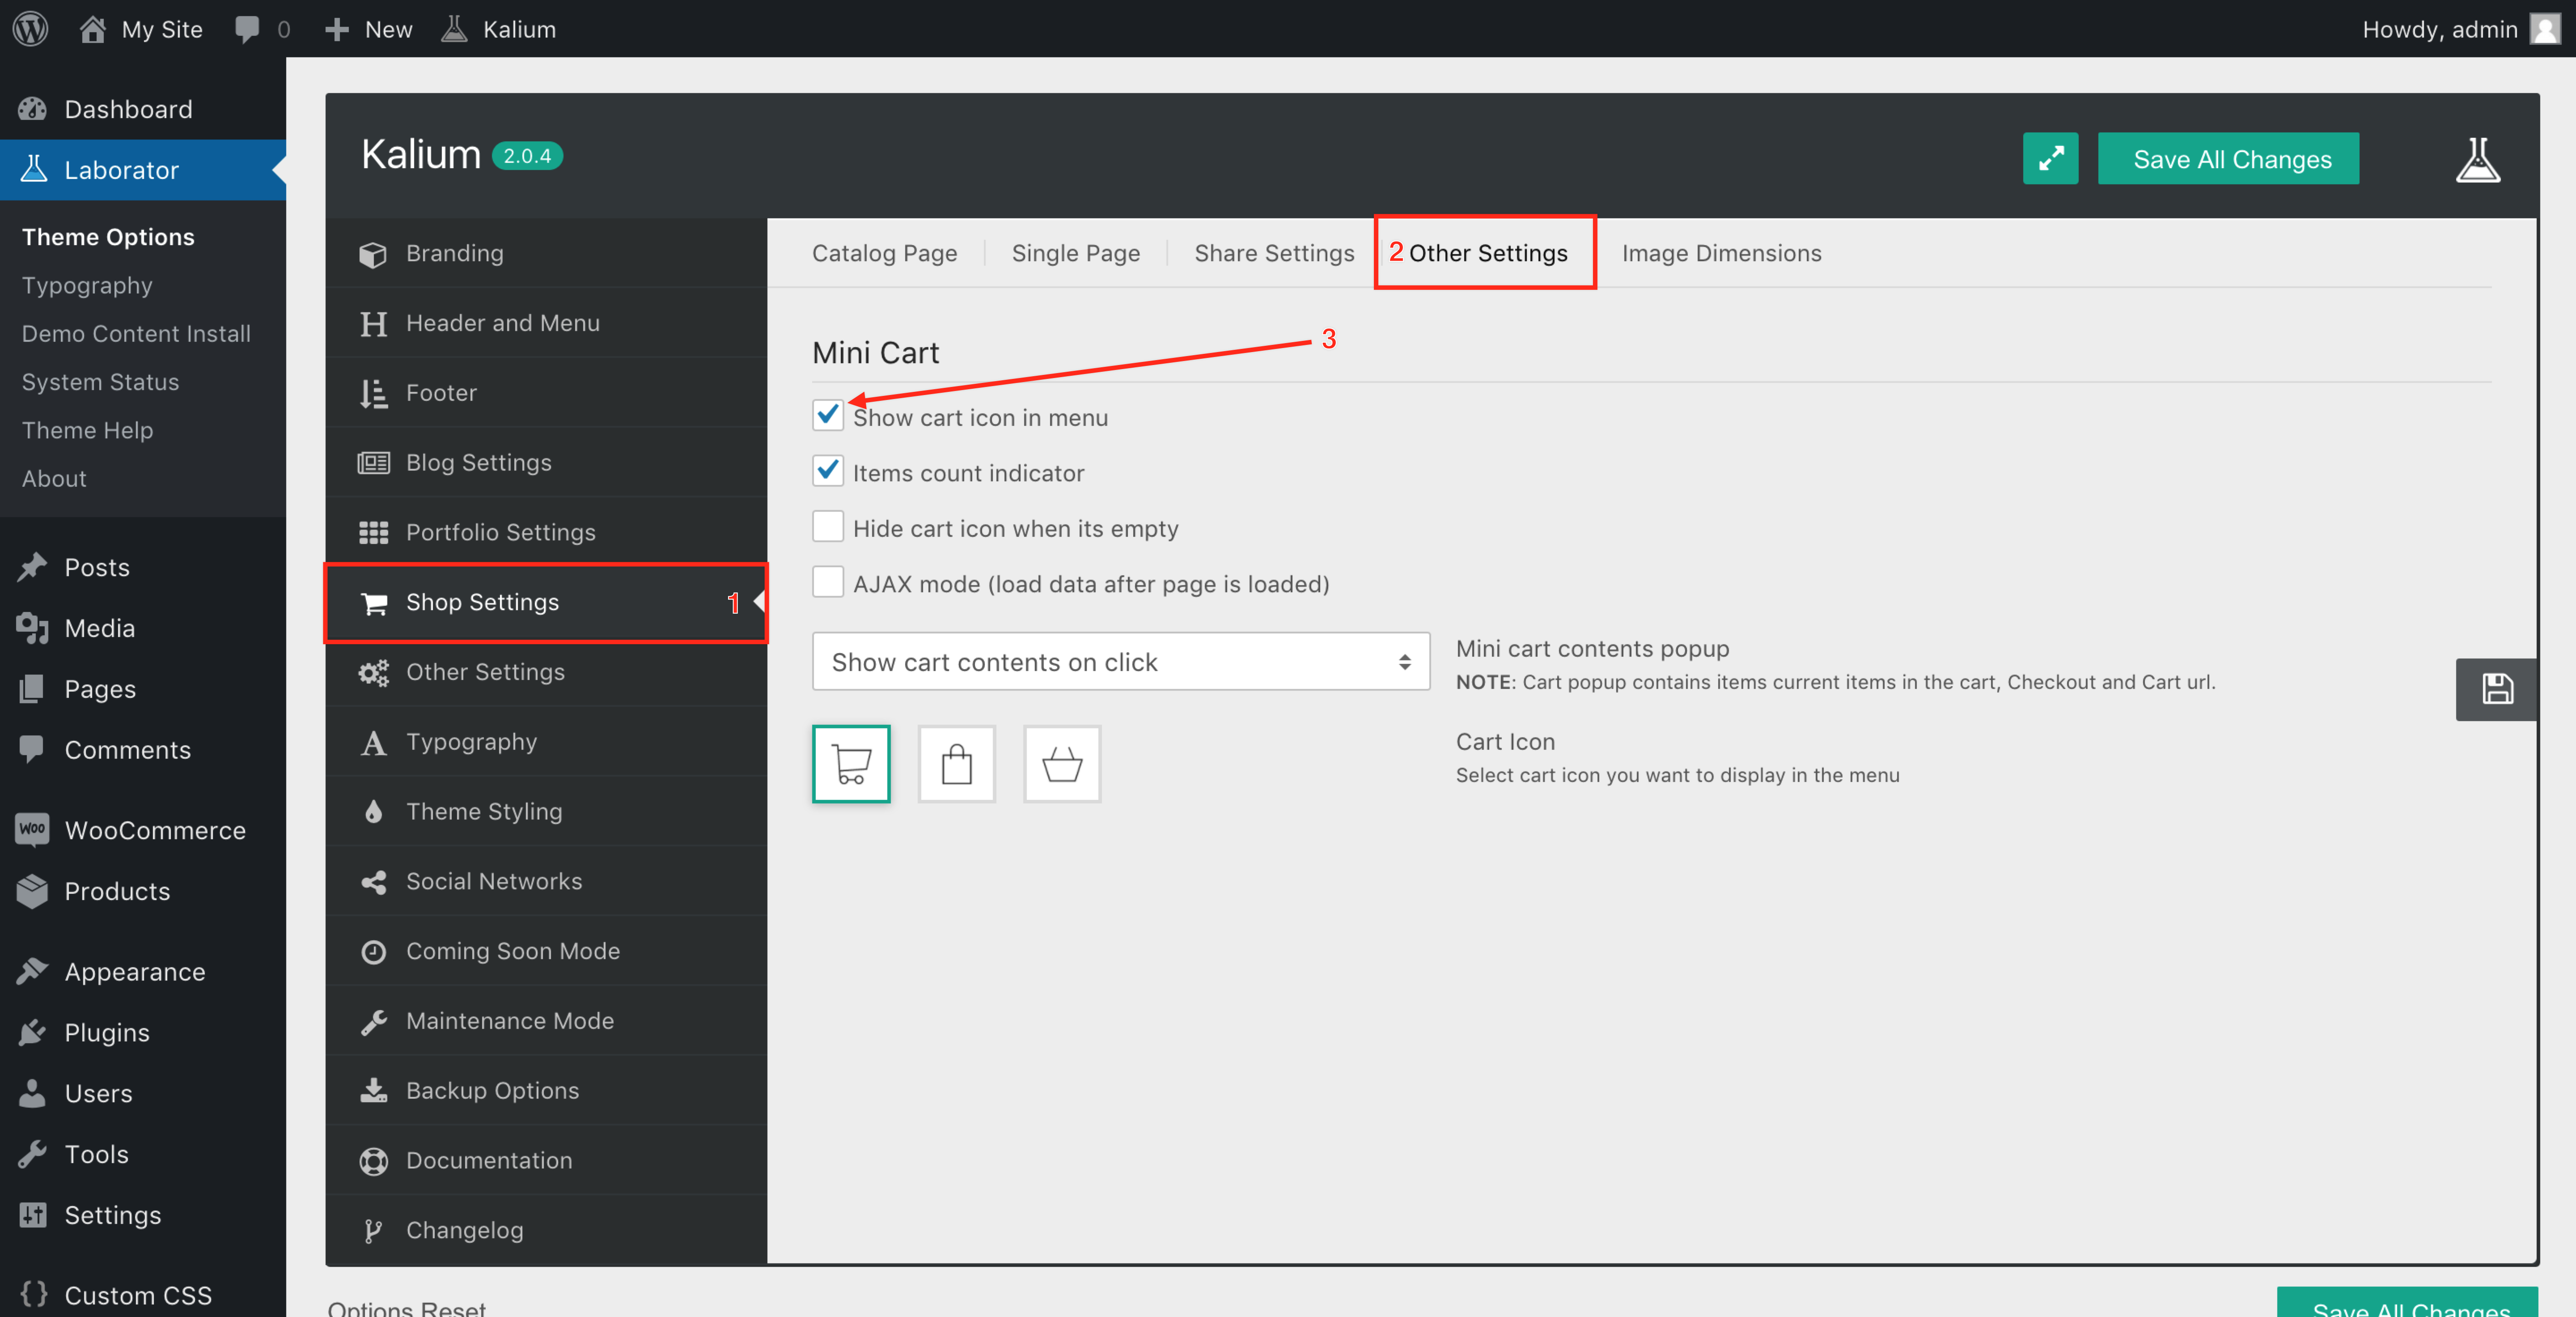Click Howdy, admin account menu

tap(2461, 29)
